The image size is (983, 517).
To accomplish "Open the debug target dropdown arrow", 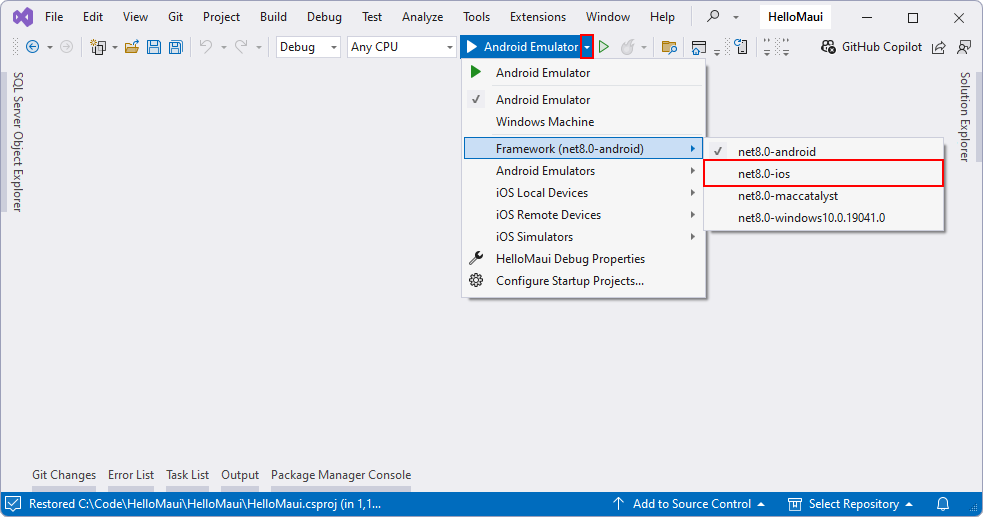I will click(x=587, y=47).
